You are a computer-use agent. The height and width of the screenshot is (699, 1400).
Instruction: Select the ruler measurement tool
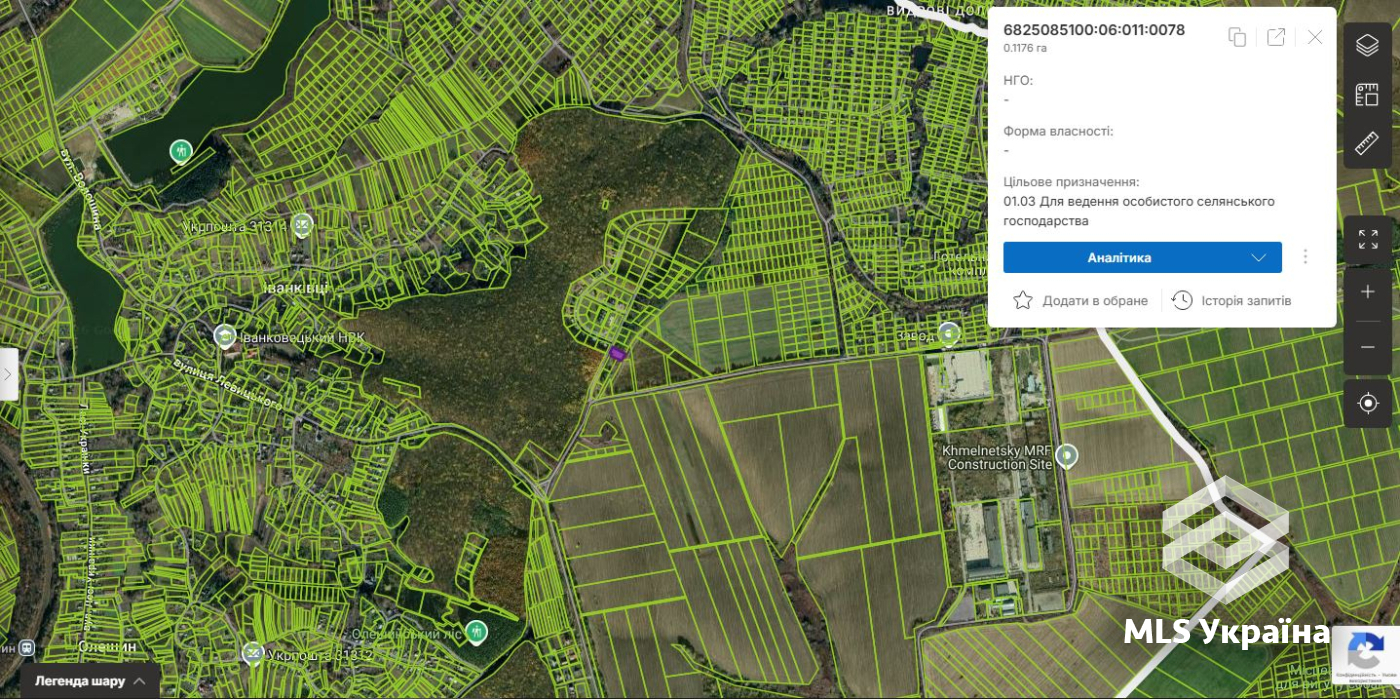(1367, 144)
